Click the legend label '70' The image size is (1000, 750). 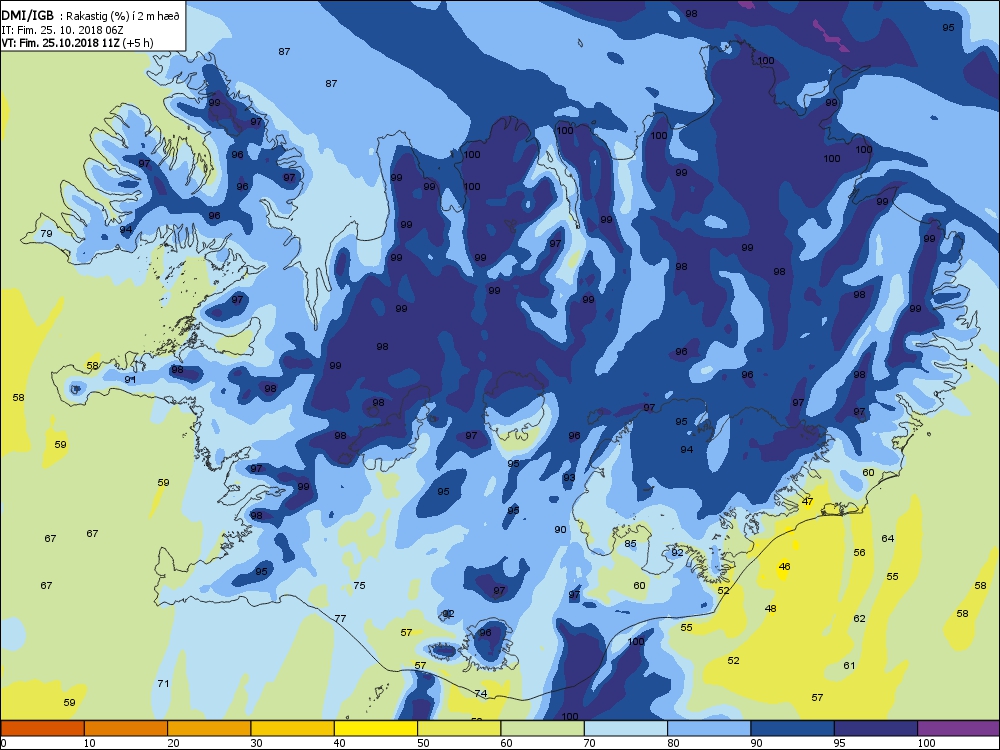(589, 742)
